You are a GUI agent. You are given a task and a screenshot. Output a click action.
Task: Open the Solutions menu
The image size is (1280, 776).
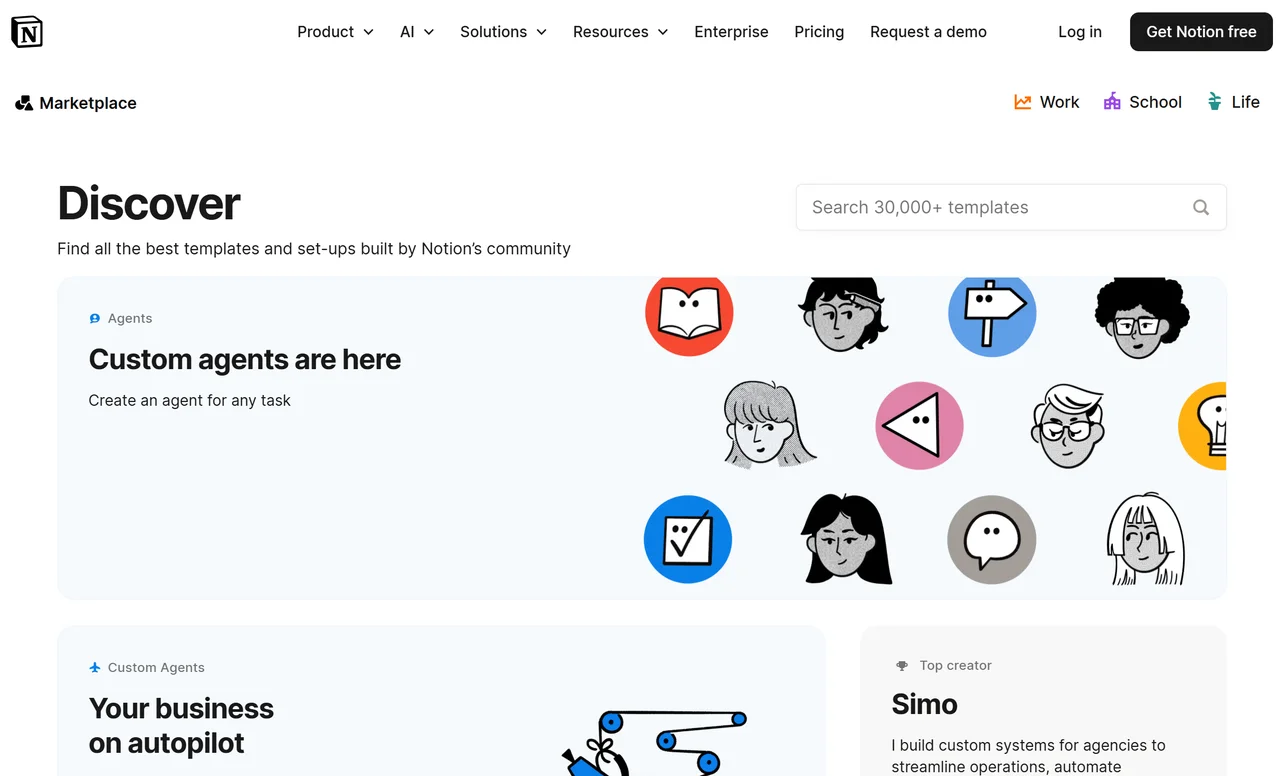pyautogui.click(x=502, y=31)
